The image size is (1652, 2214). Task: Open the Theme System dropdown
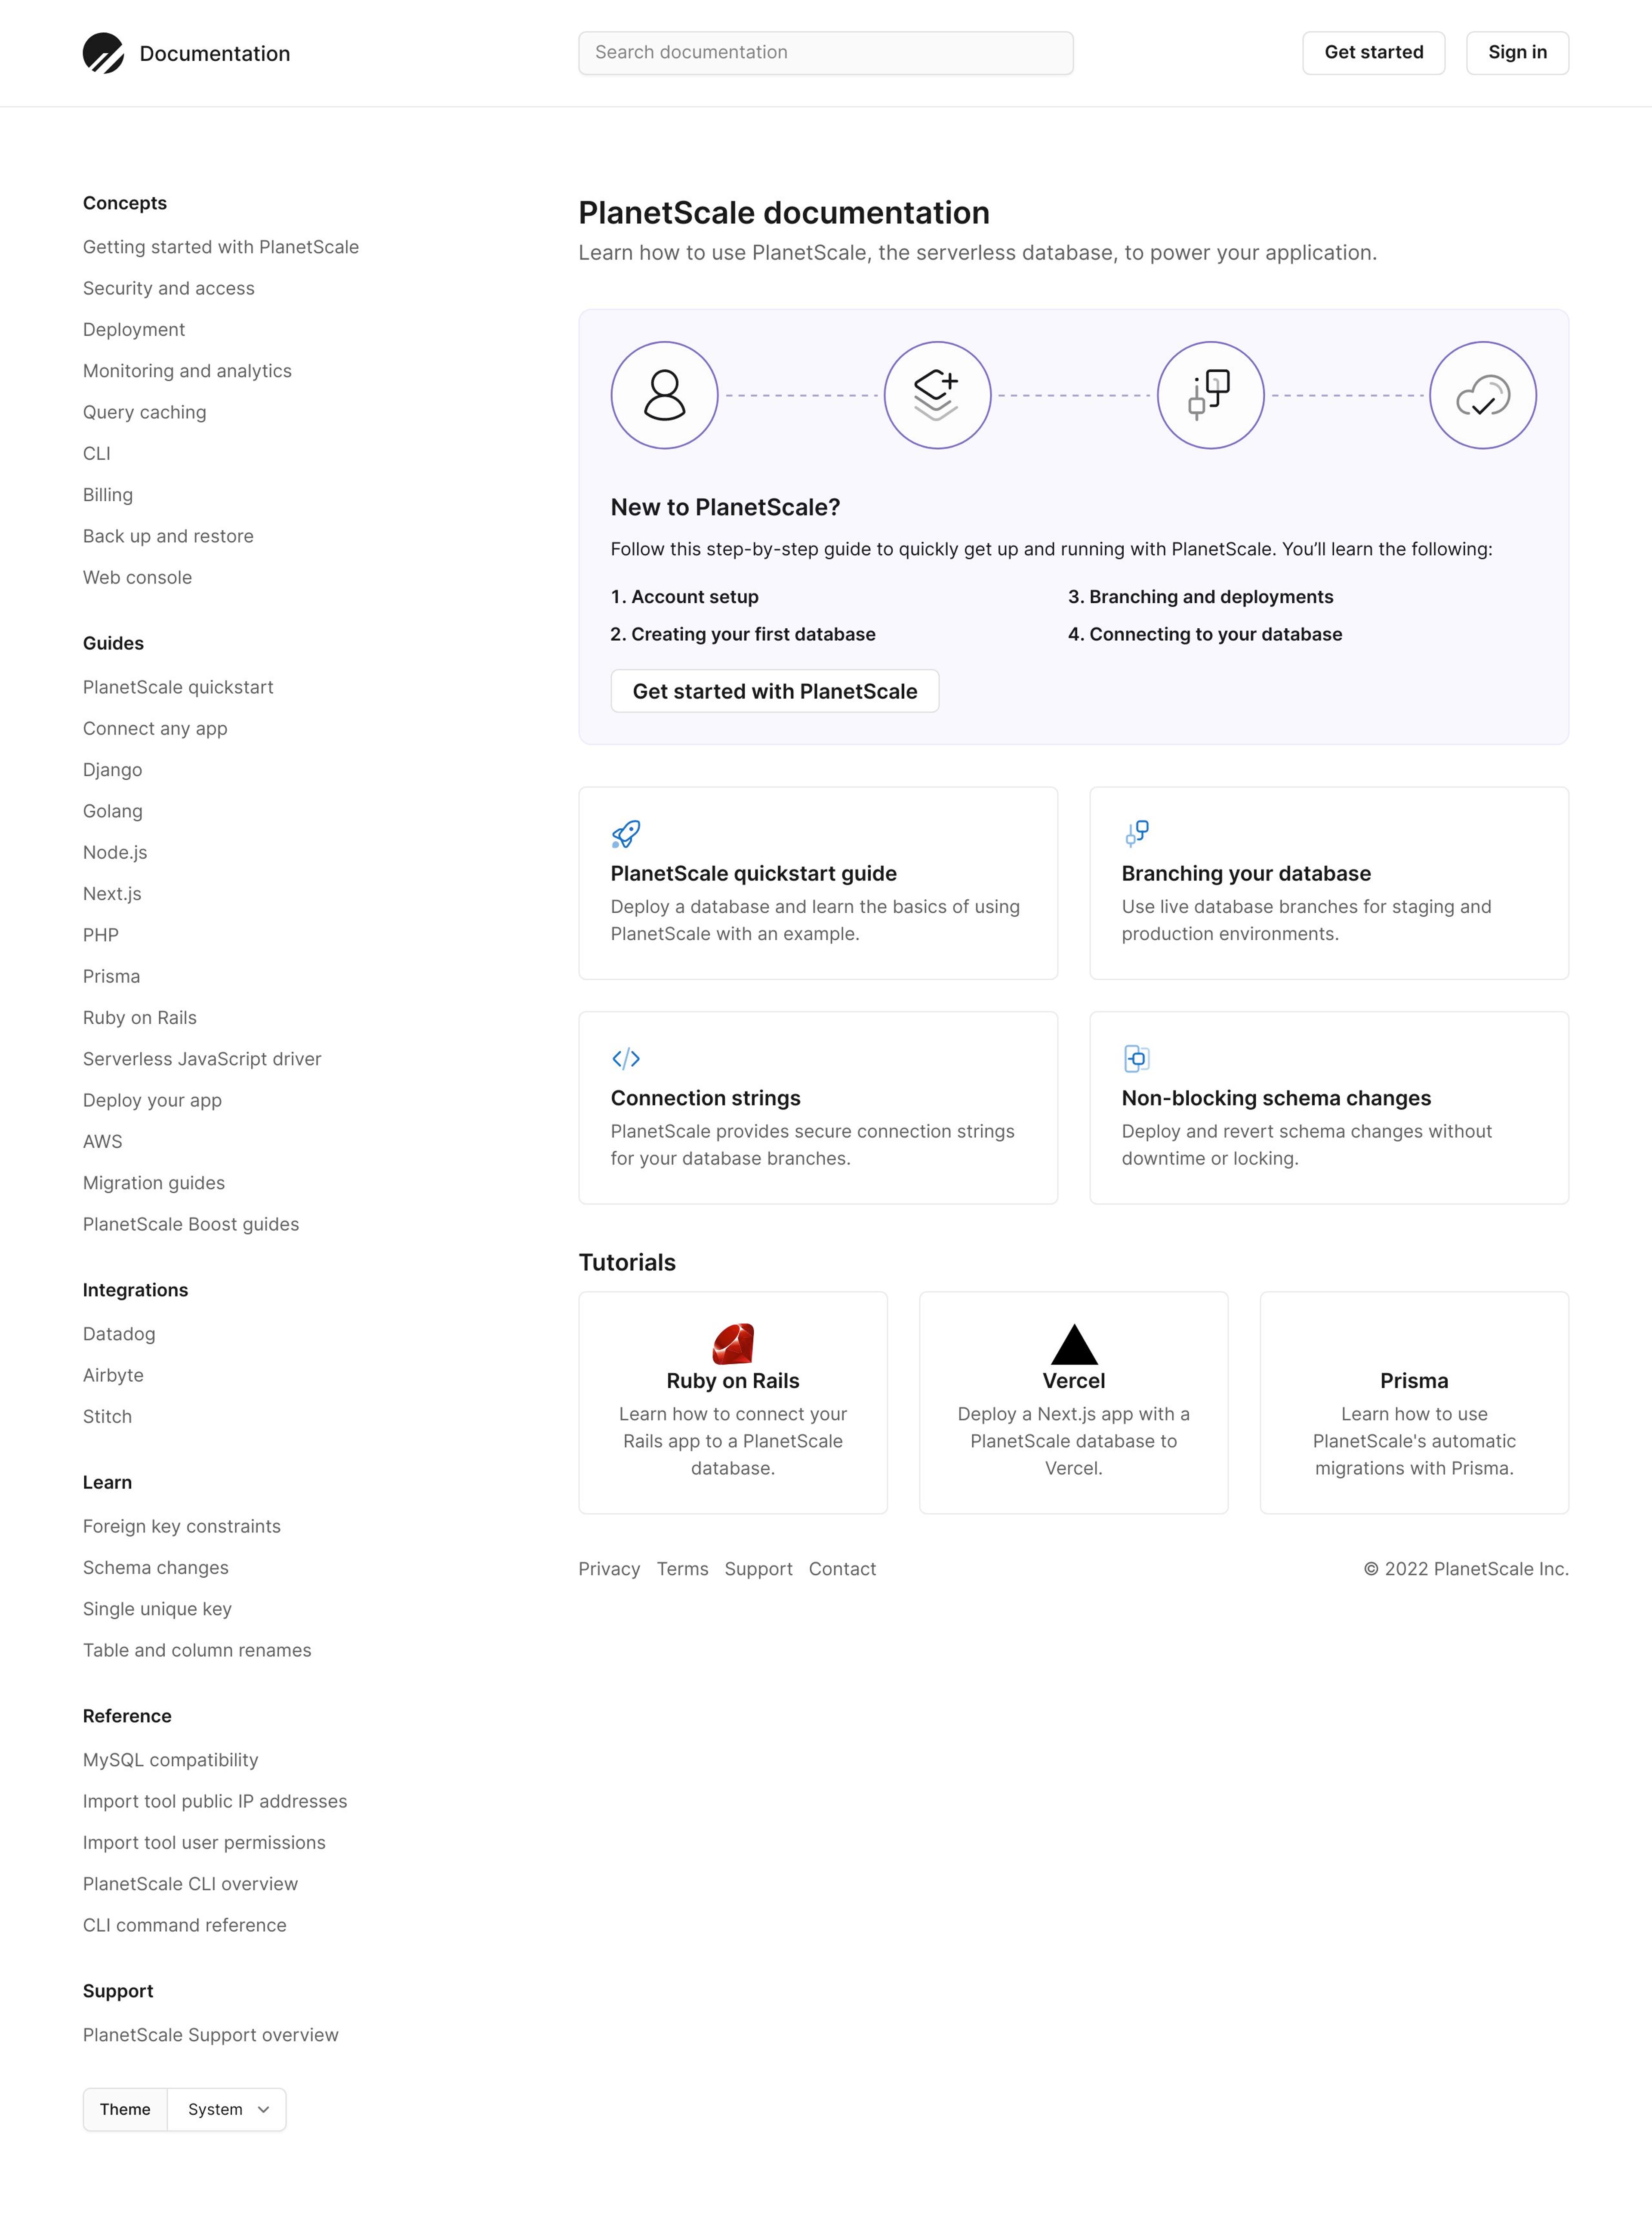(x=227, y=2109)
